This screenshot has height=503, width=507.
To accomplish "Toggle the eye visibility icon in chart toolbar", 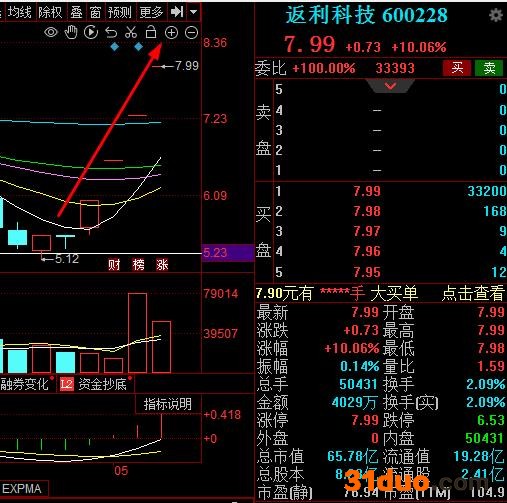I will (x=51, y=33).
